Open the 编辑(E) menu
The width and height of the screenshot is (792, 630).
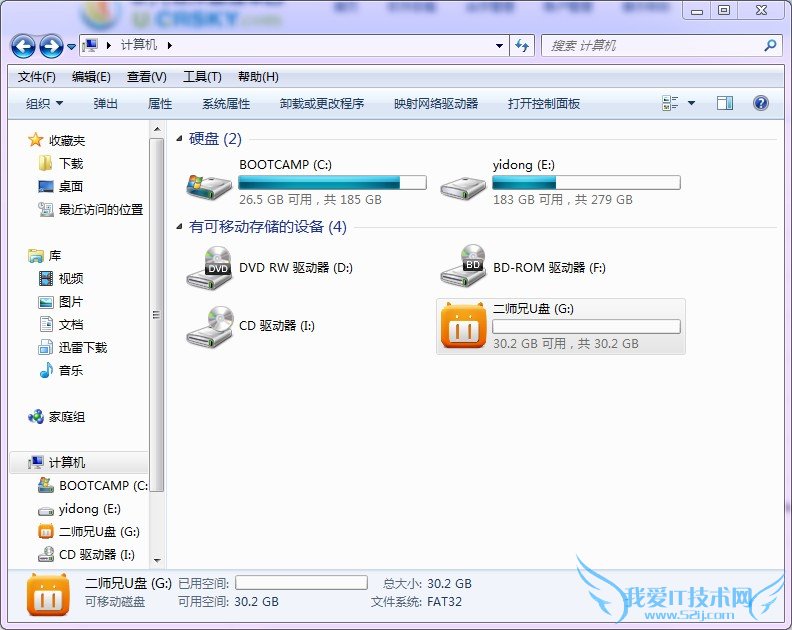91,77
